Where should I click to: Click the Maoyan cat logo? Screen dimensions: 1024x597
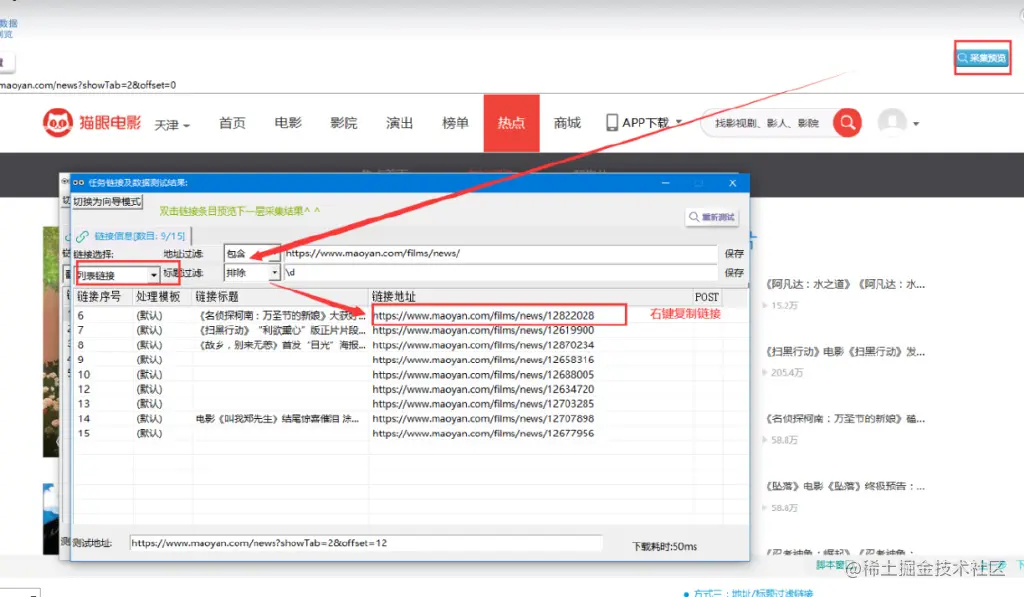(x=57, y=122)
